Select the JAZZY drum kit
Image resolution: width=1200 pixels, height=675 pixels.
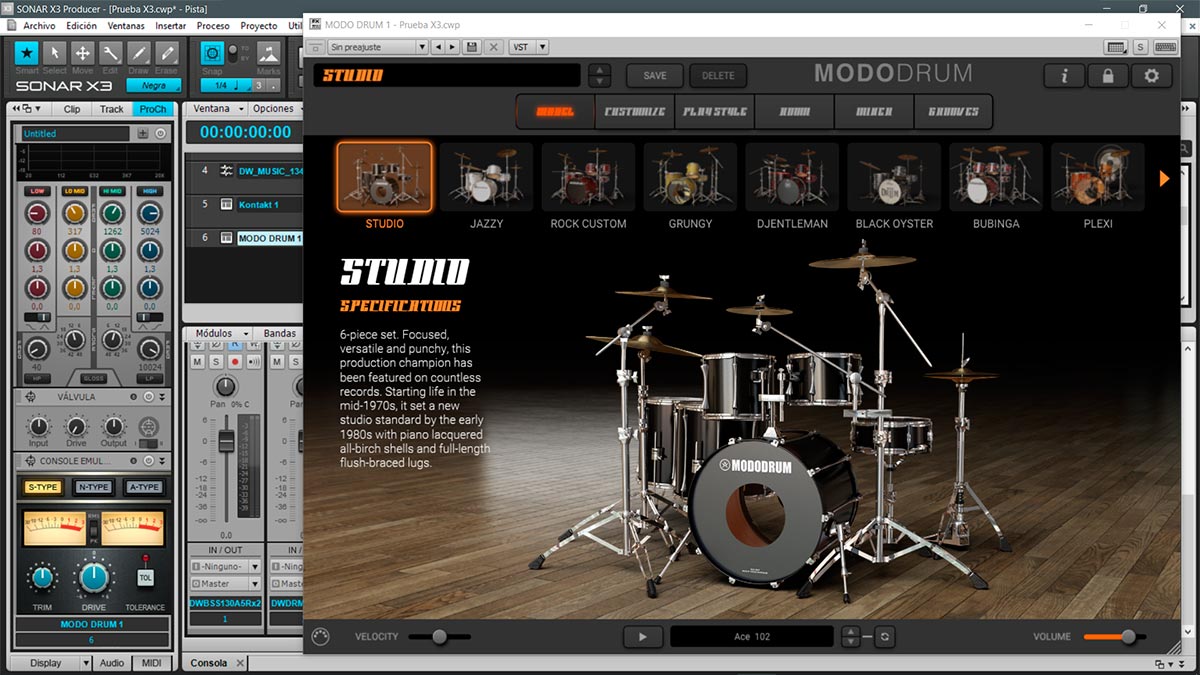pos(487,186)
